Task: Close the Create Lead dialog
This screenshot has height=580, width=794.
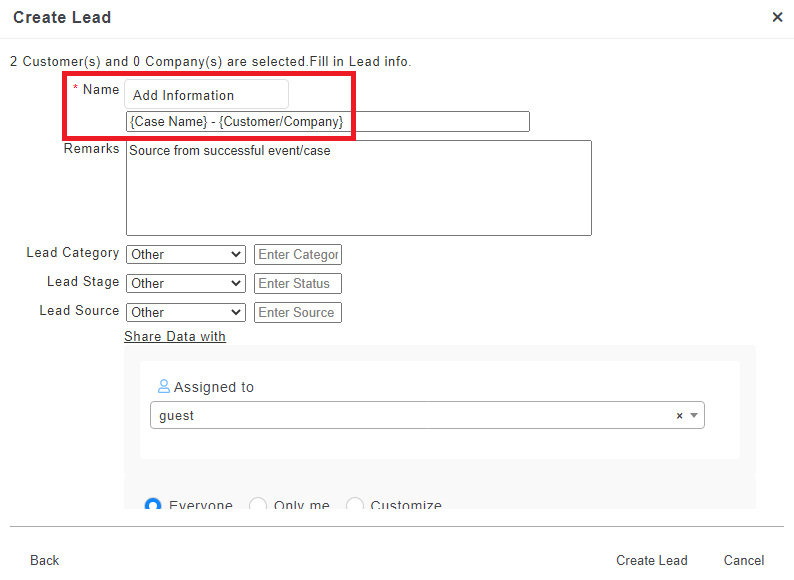Action: click(777, 17)
